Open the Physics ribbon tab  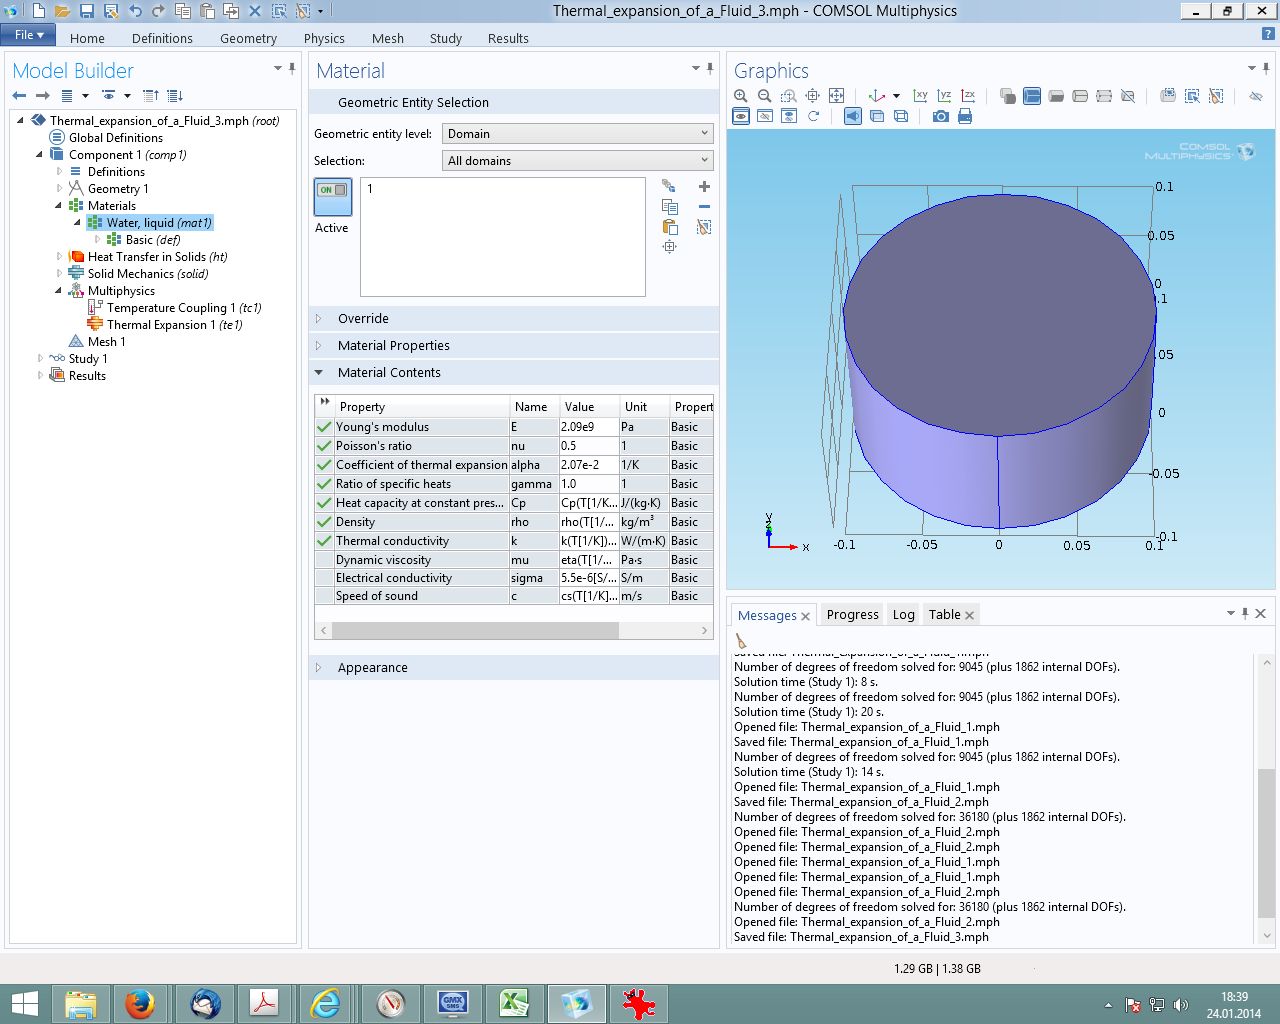(x=324, y=39)
